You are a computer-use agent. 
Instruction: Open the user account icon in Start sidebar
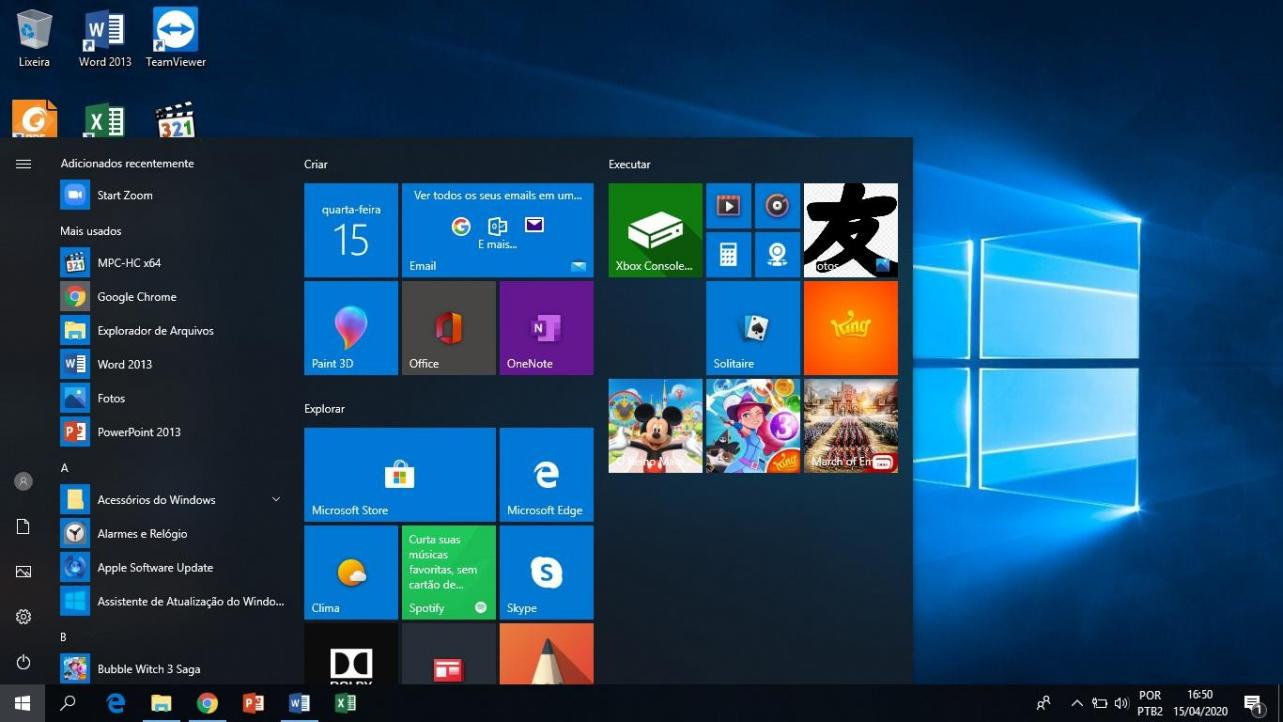(23, 481)
